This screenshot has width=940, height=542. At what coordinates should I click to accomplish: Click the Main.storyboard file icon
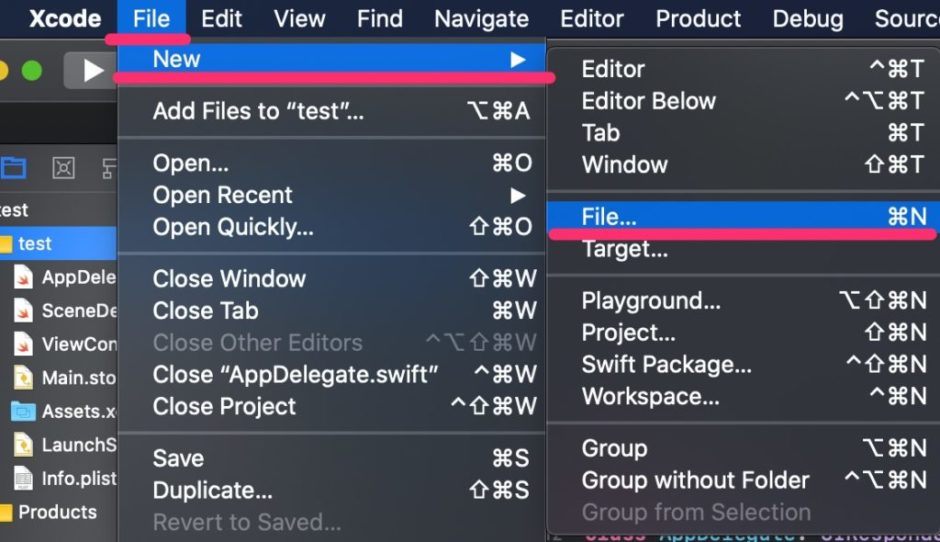(23, 378)
